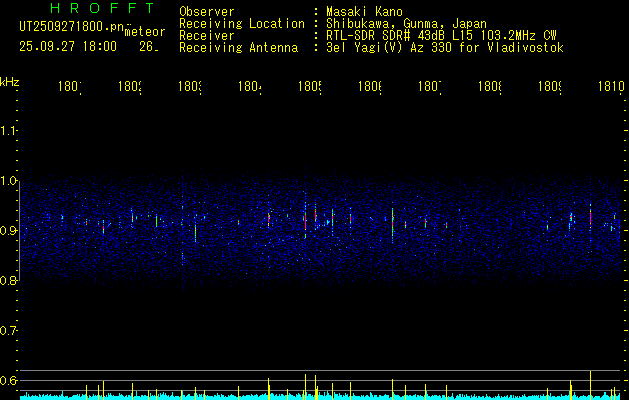Click the 0.8 kHz axis label

[9, 280]
